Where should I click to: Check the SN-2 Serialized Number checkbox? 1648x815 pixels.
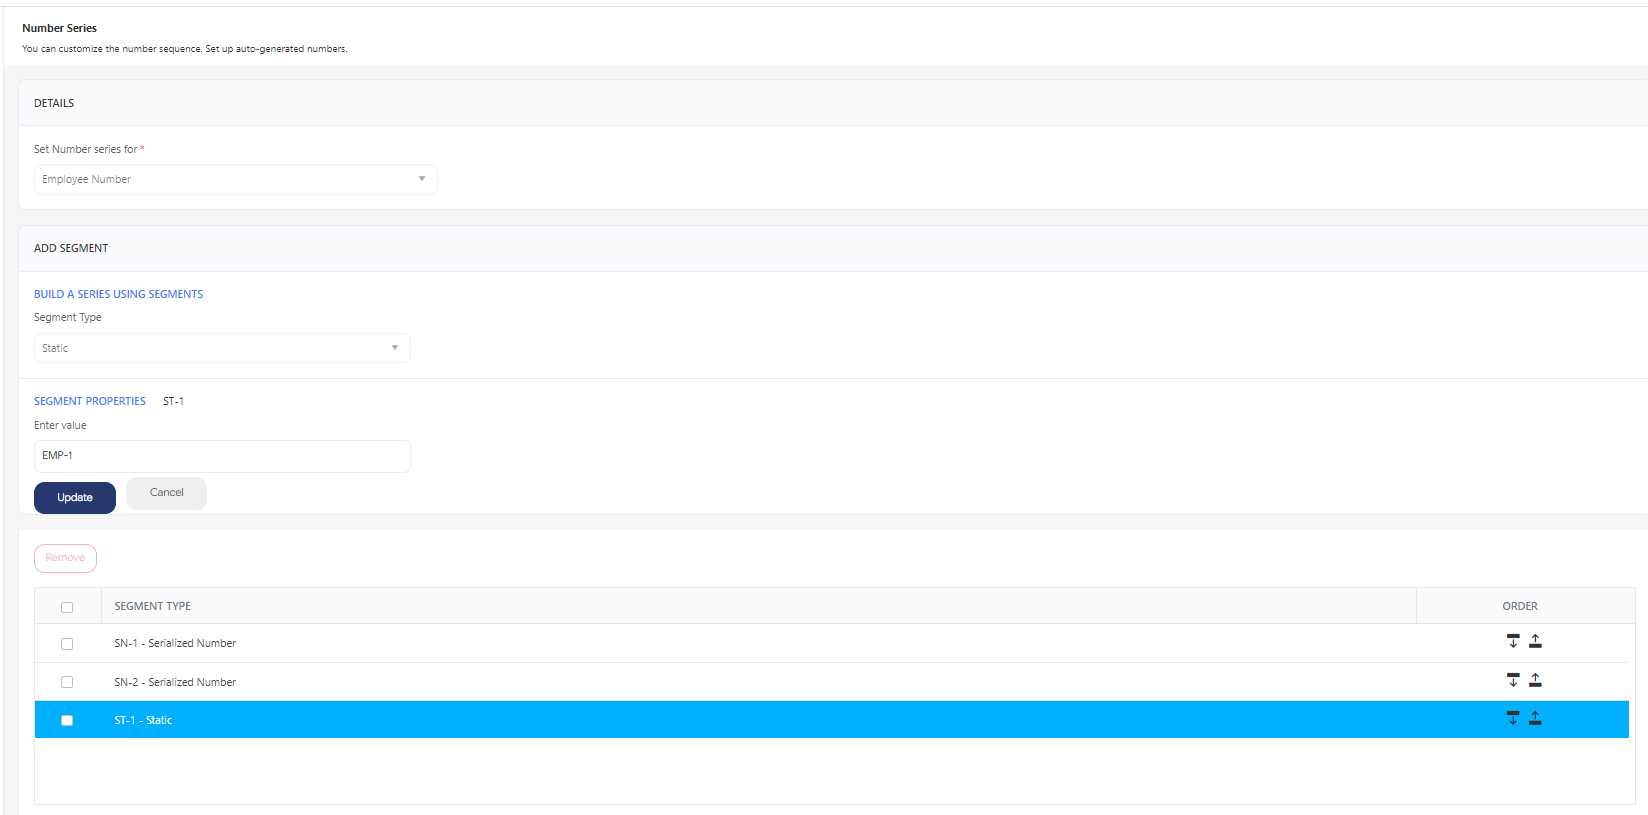[x=67, y=682]
